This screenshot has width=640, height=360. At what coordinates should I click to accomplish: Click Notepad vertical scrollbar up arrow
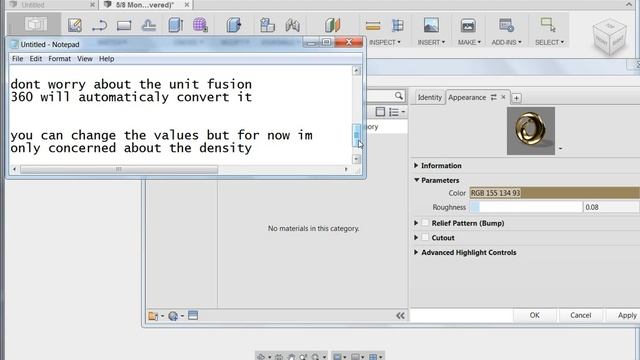(356, 71)
